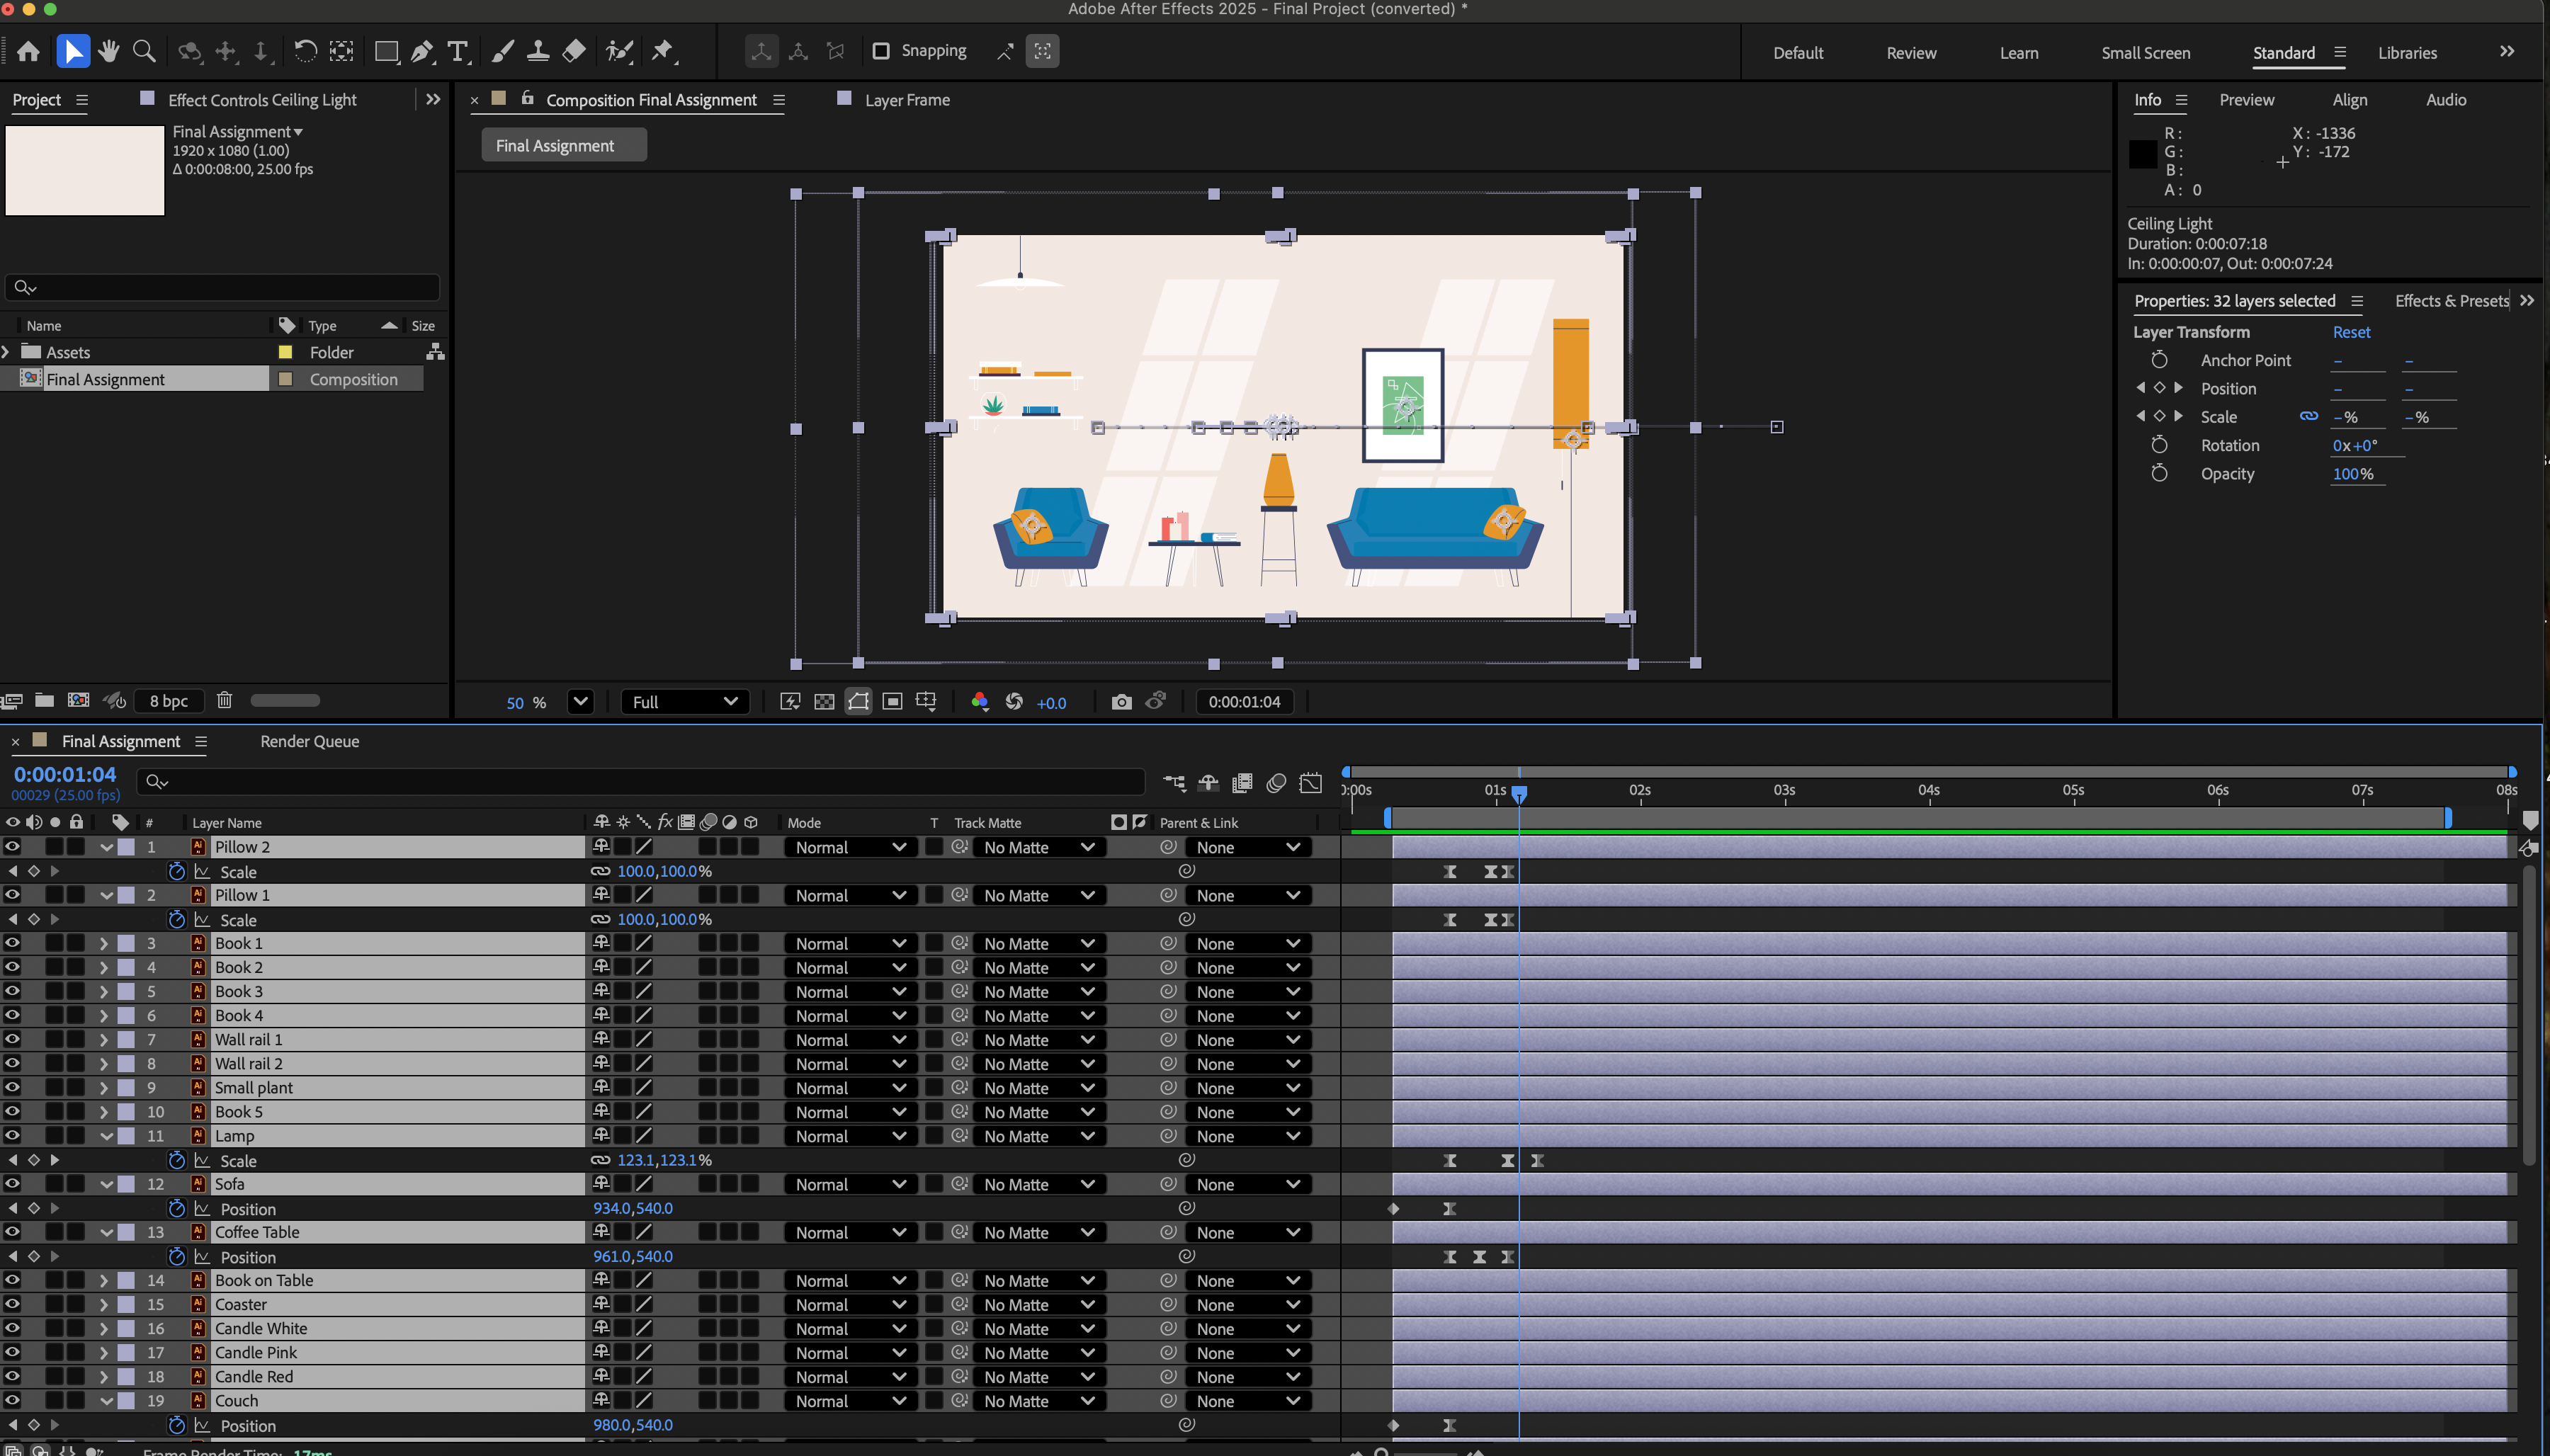This screenshot has height=1456, width=2550.
Task: Open Pillow 2 blending Mode dropdown
Action: 850,847
